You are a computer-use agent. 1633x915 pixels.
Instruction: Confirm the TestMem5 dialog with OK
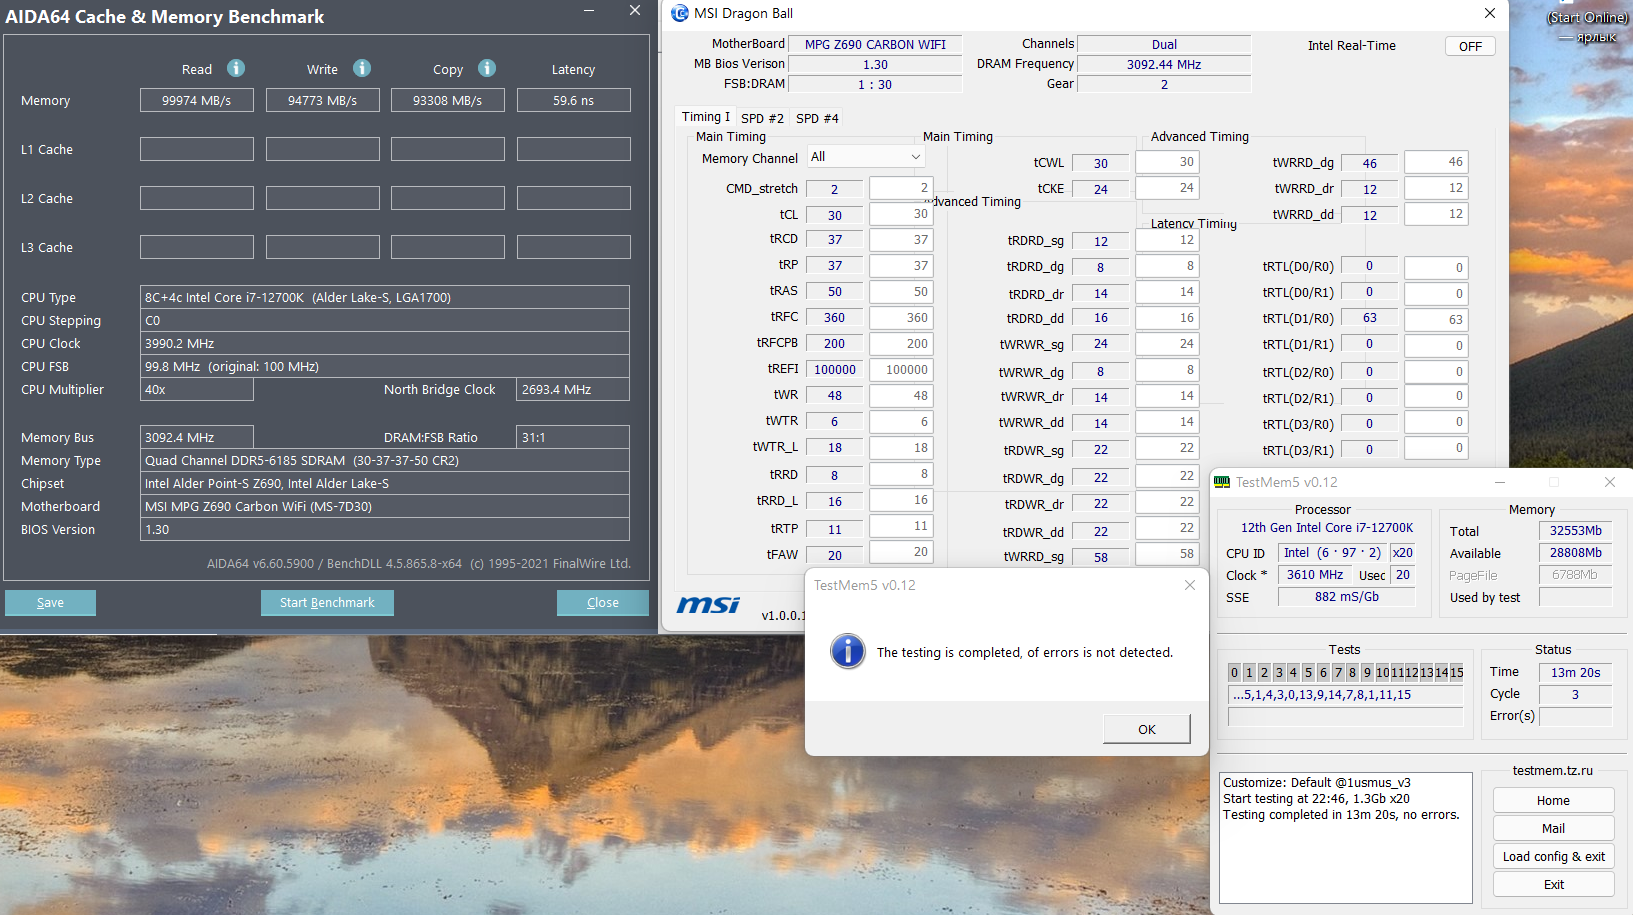pyautogui.click(x=1147, y=729)
